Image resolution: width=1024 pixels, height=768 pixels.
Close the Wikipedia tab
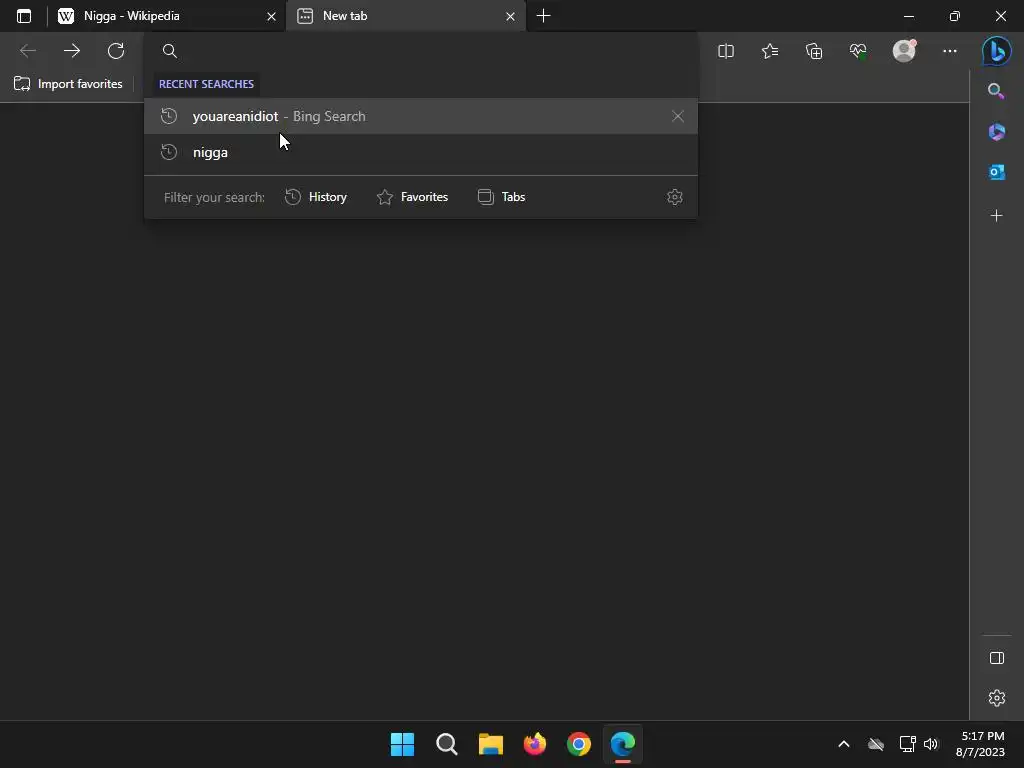click(271, 16)
